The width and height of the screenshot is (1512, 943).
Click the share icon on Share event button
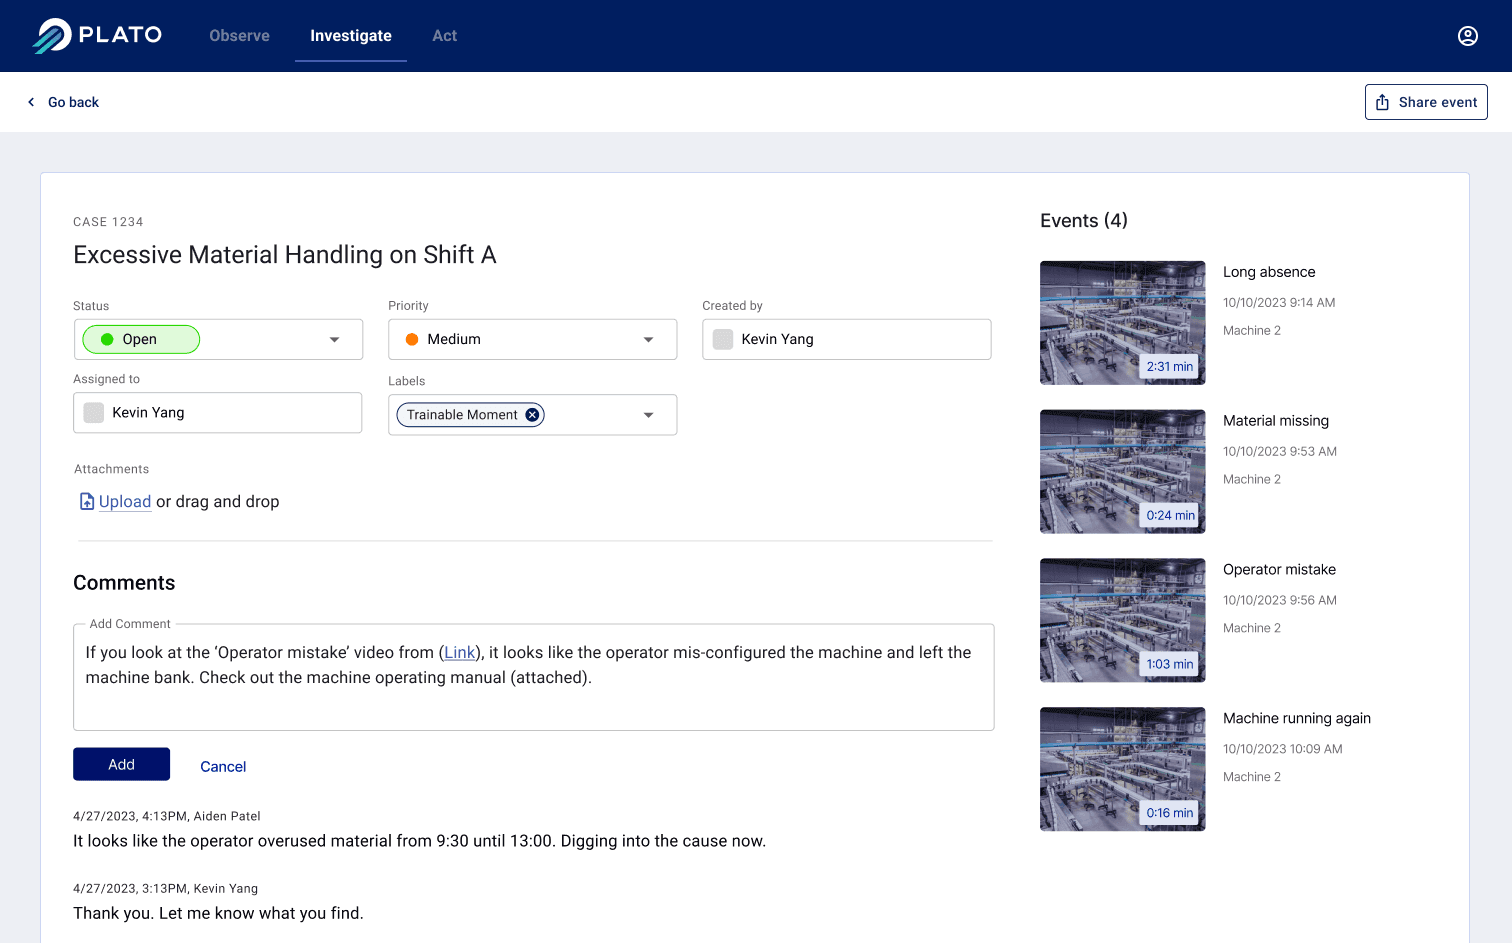1383,101
